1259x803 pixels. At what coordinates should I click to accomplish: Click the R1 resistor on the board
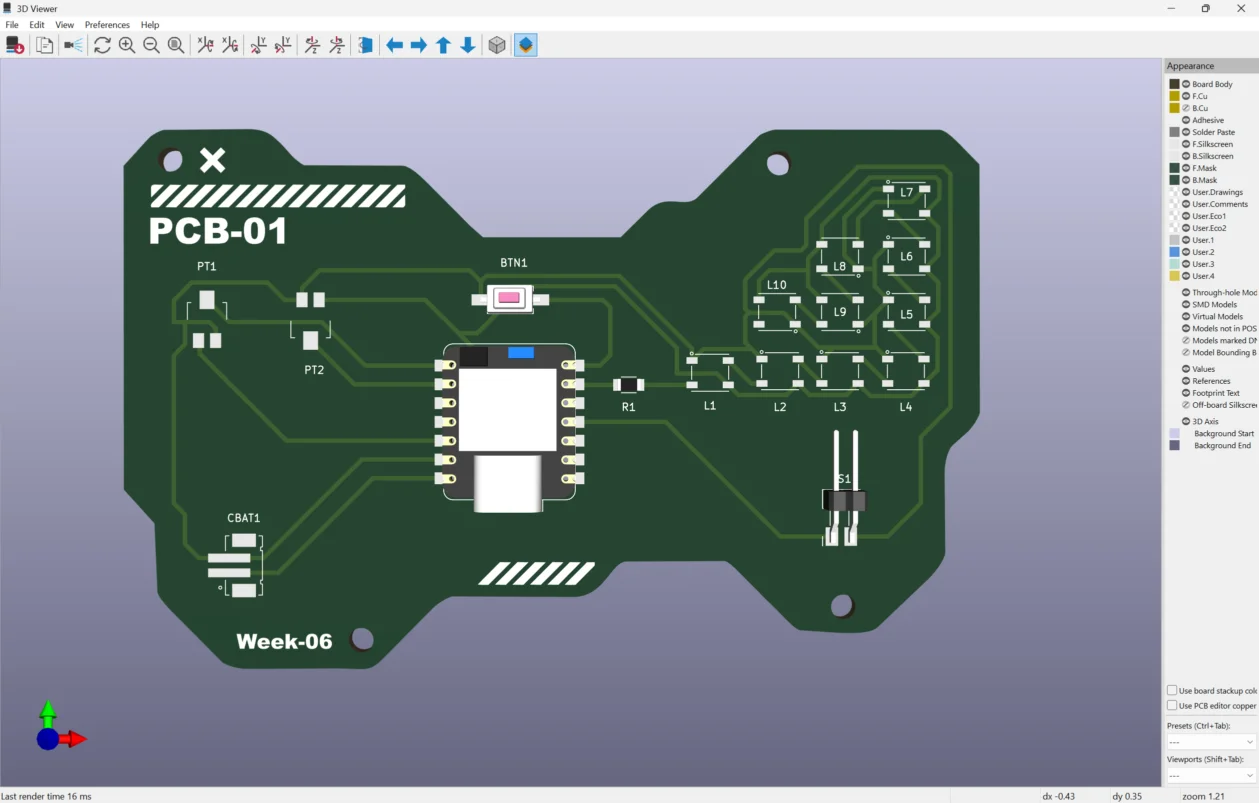[x=628, y=385]
